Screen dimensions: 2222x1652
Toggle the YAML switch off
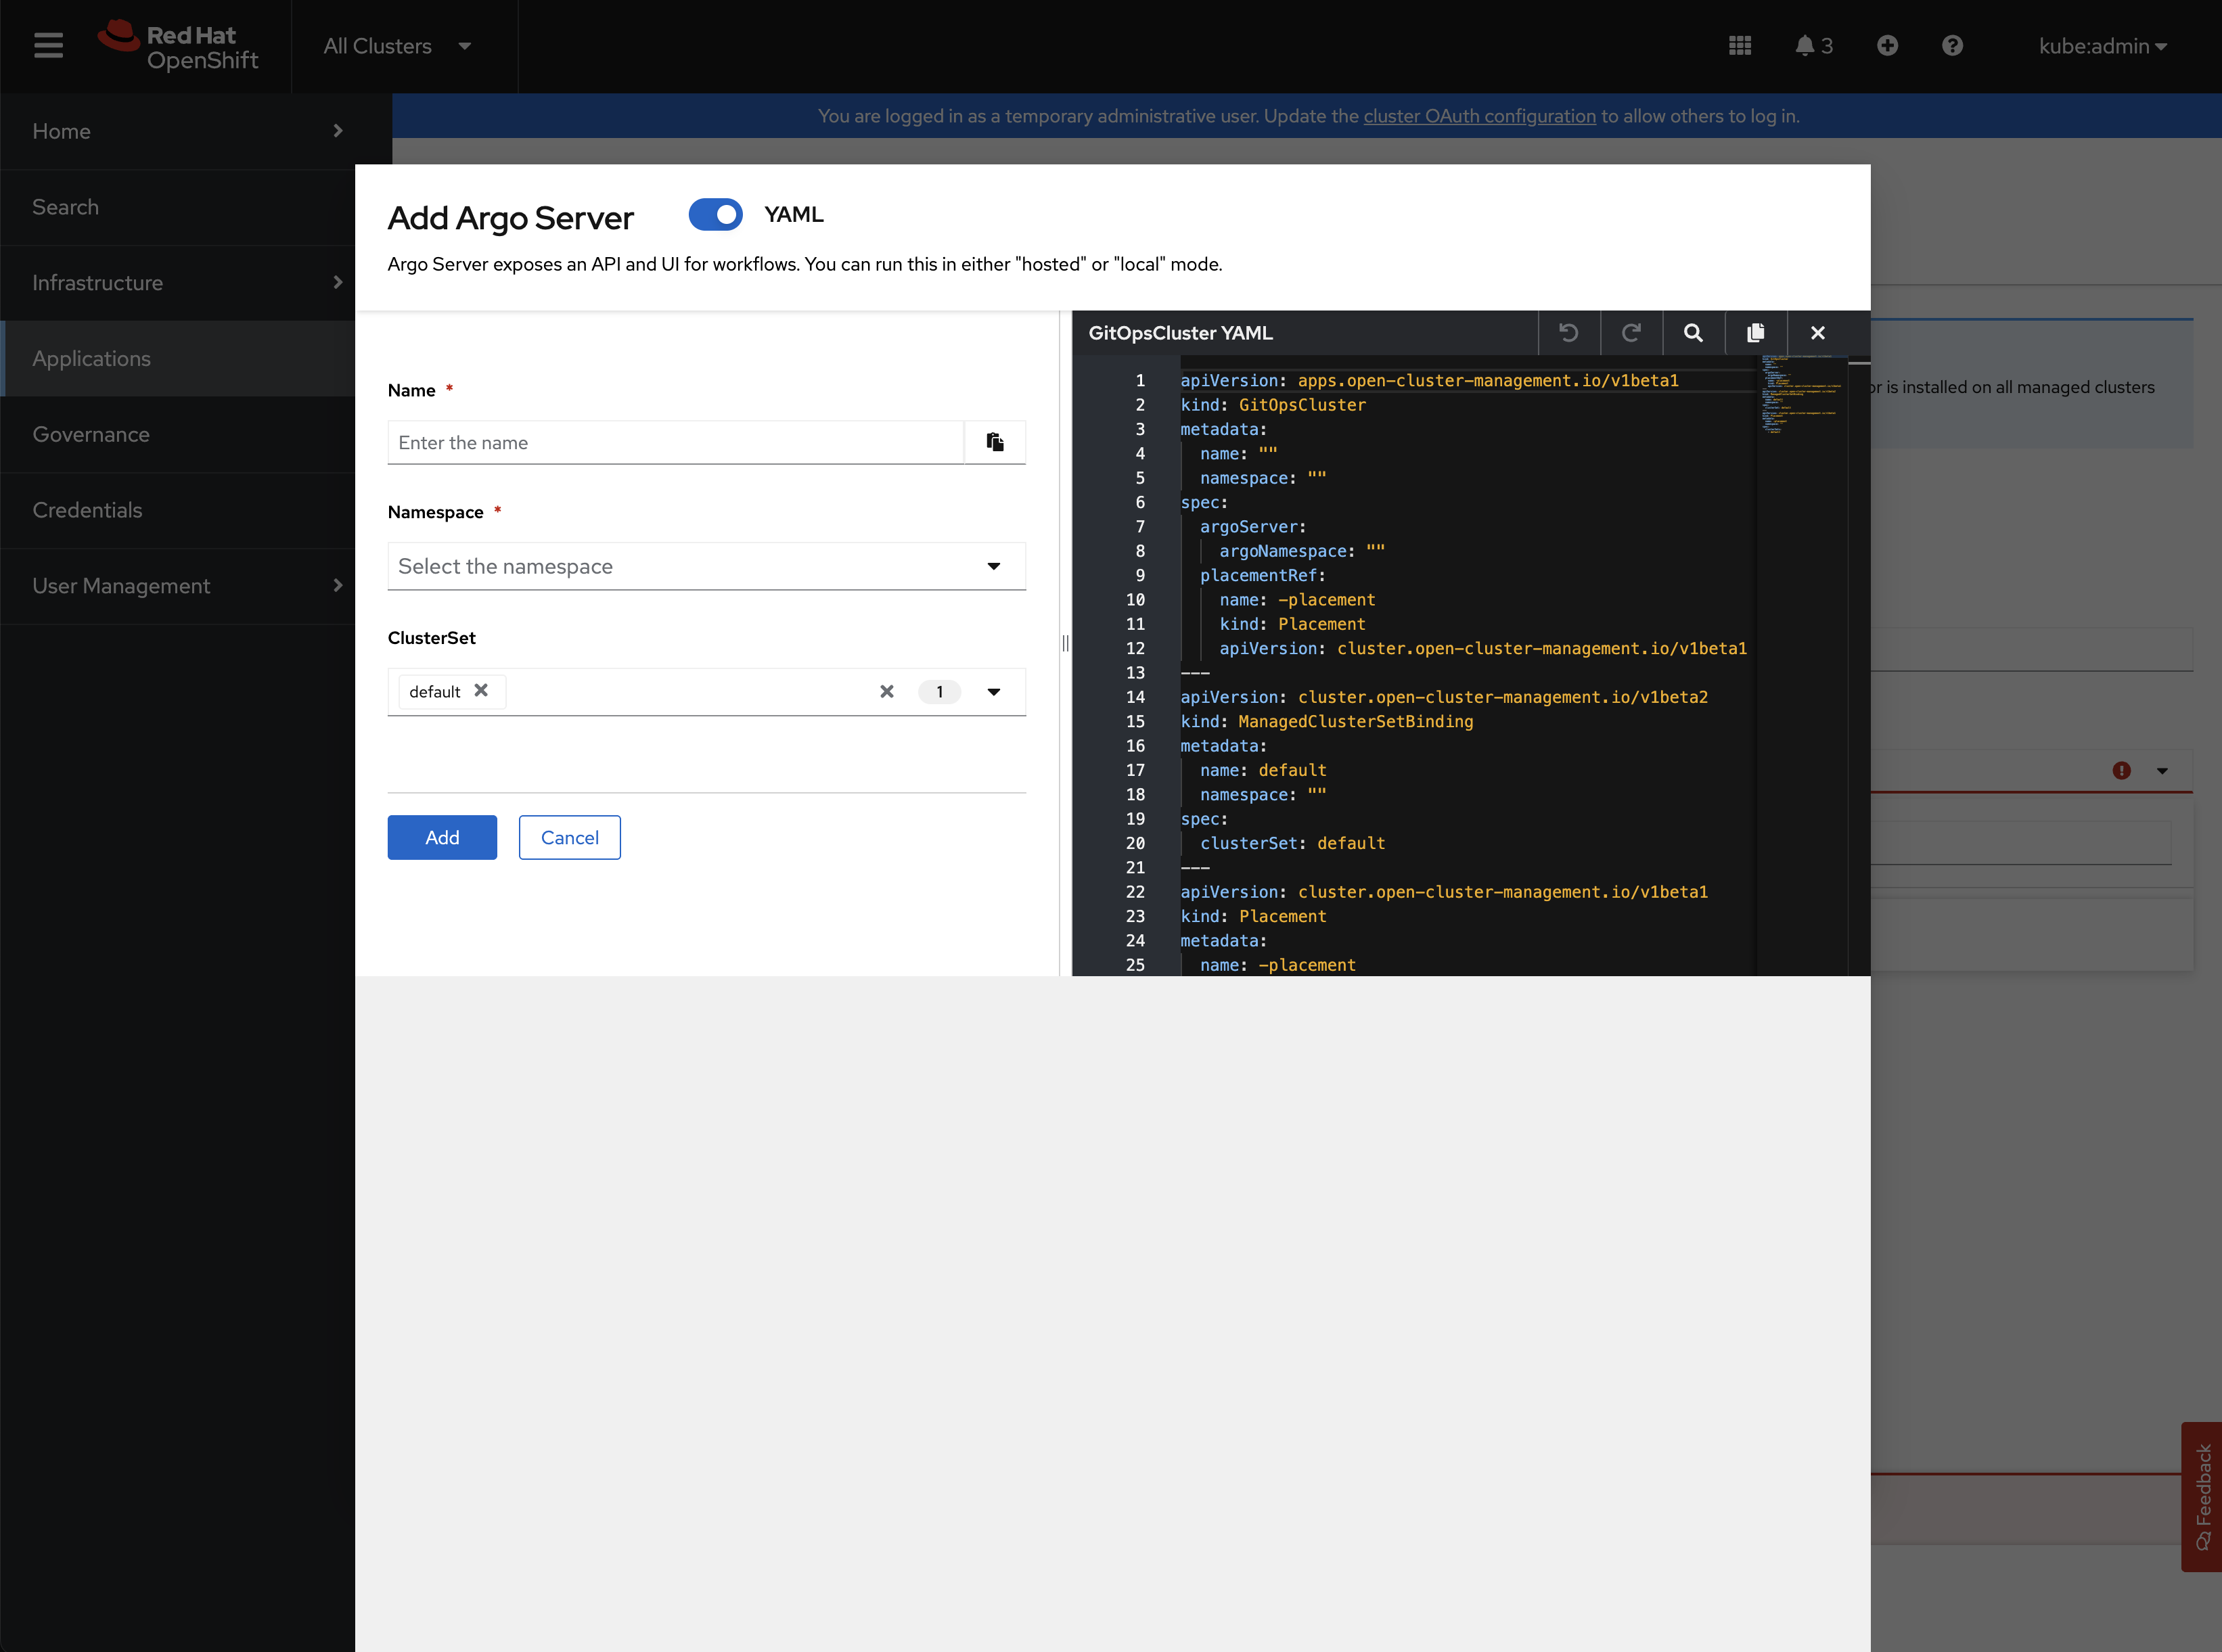[x=715, y=215]
